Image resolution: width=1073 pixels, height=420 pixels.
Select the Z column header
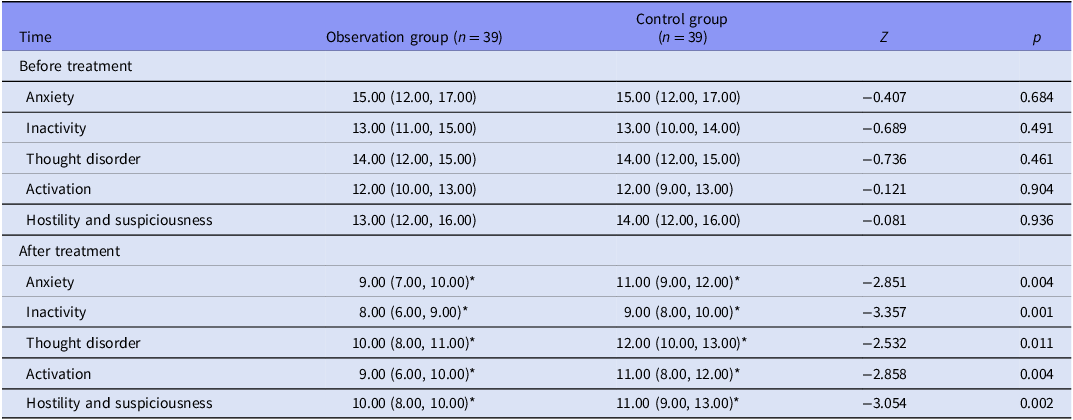[x=885, y=38]
